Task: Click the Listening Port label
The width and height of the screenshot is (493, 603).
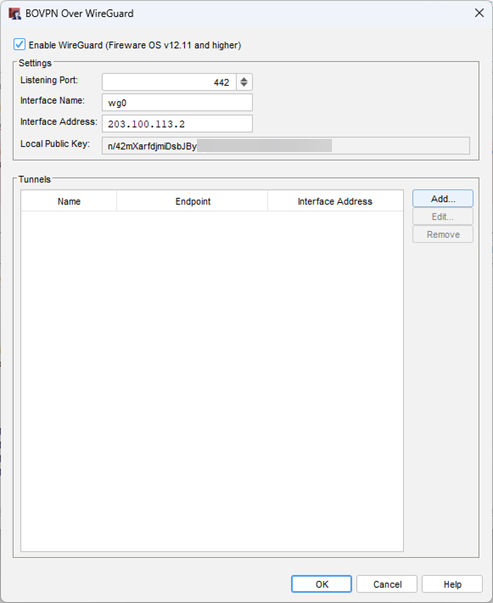Action: (x=49, y=80)
